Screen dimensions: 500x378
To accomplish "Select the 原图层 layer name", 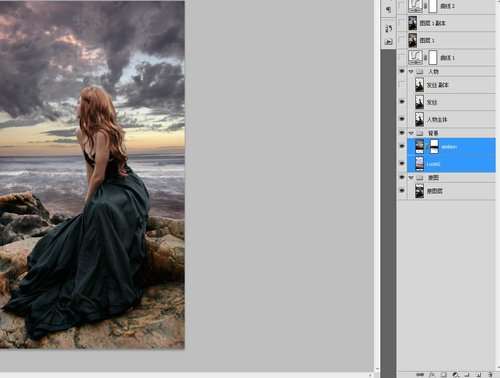I will [435, 191].
